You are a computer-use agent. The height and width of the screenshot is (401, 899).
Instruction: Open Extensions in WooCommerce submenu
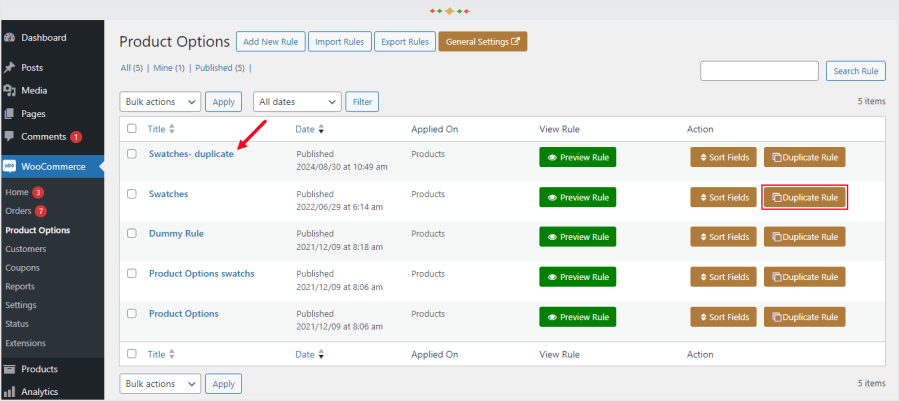pos(25,343)
